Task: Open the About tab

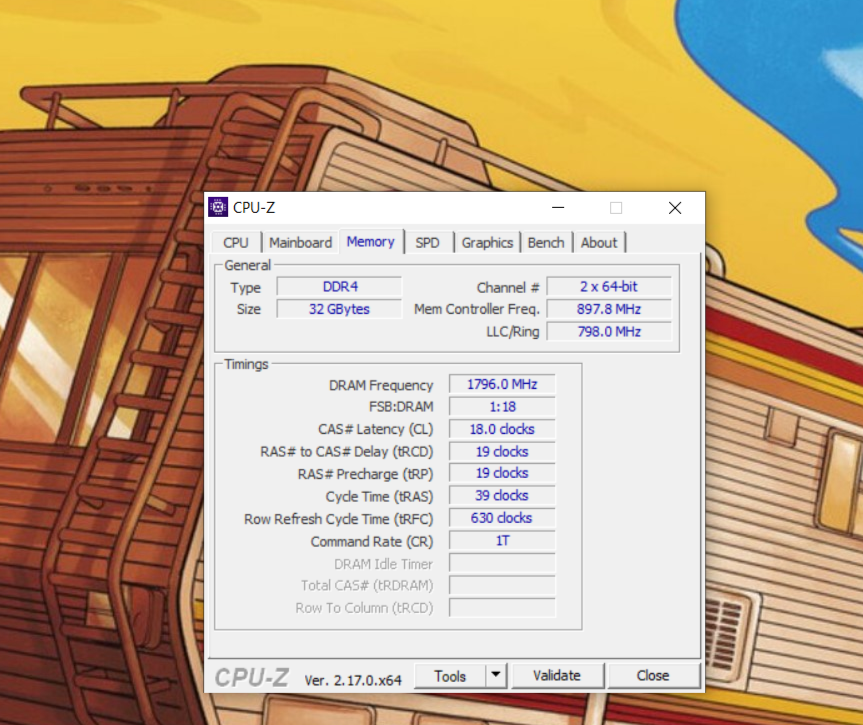Action: click(x=599, y=242)
